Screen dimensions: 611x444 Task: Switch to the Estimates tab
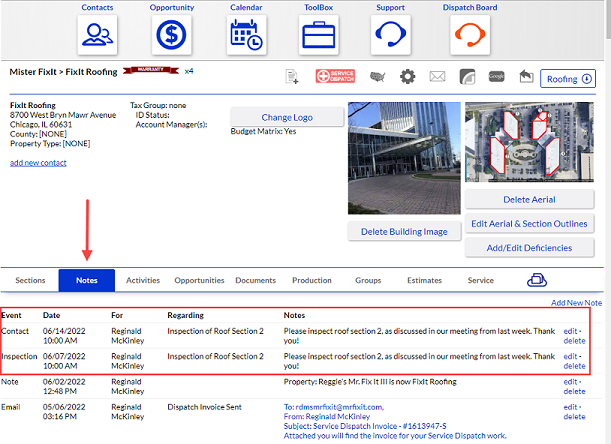click(x=424, y=280)
